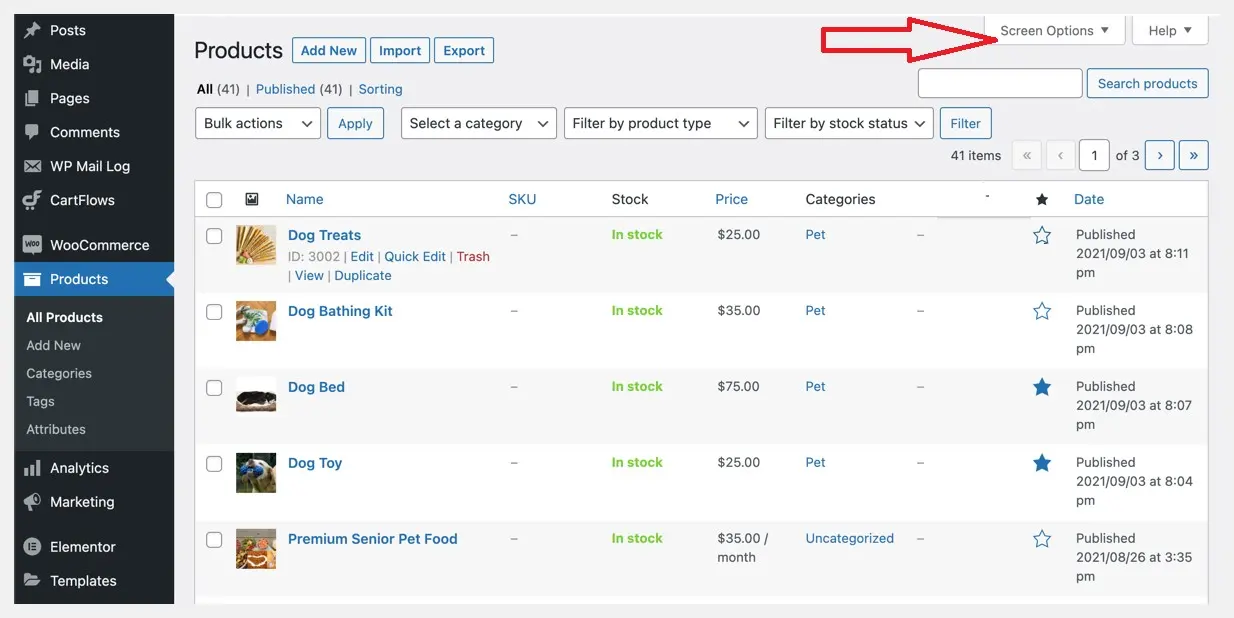Check the Dog Treats row checkbox

click(x=214, y=236)
